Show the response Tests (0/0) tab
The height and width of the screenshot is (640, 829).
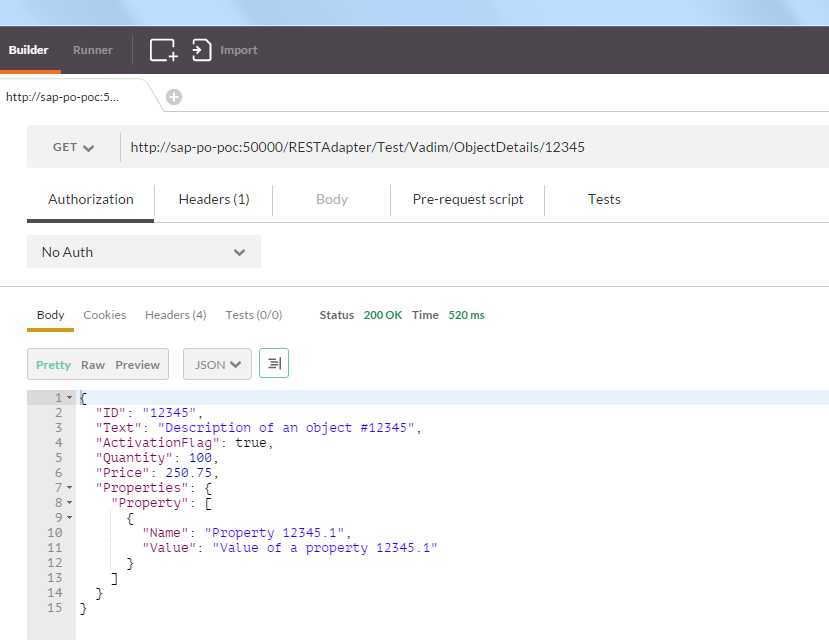(x=254, y=315)
